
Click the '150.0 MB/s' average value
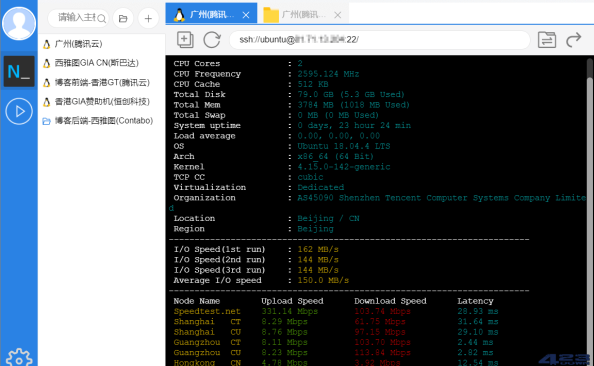click(x=323, y=280)
